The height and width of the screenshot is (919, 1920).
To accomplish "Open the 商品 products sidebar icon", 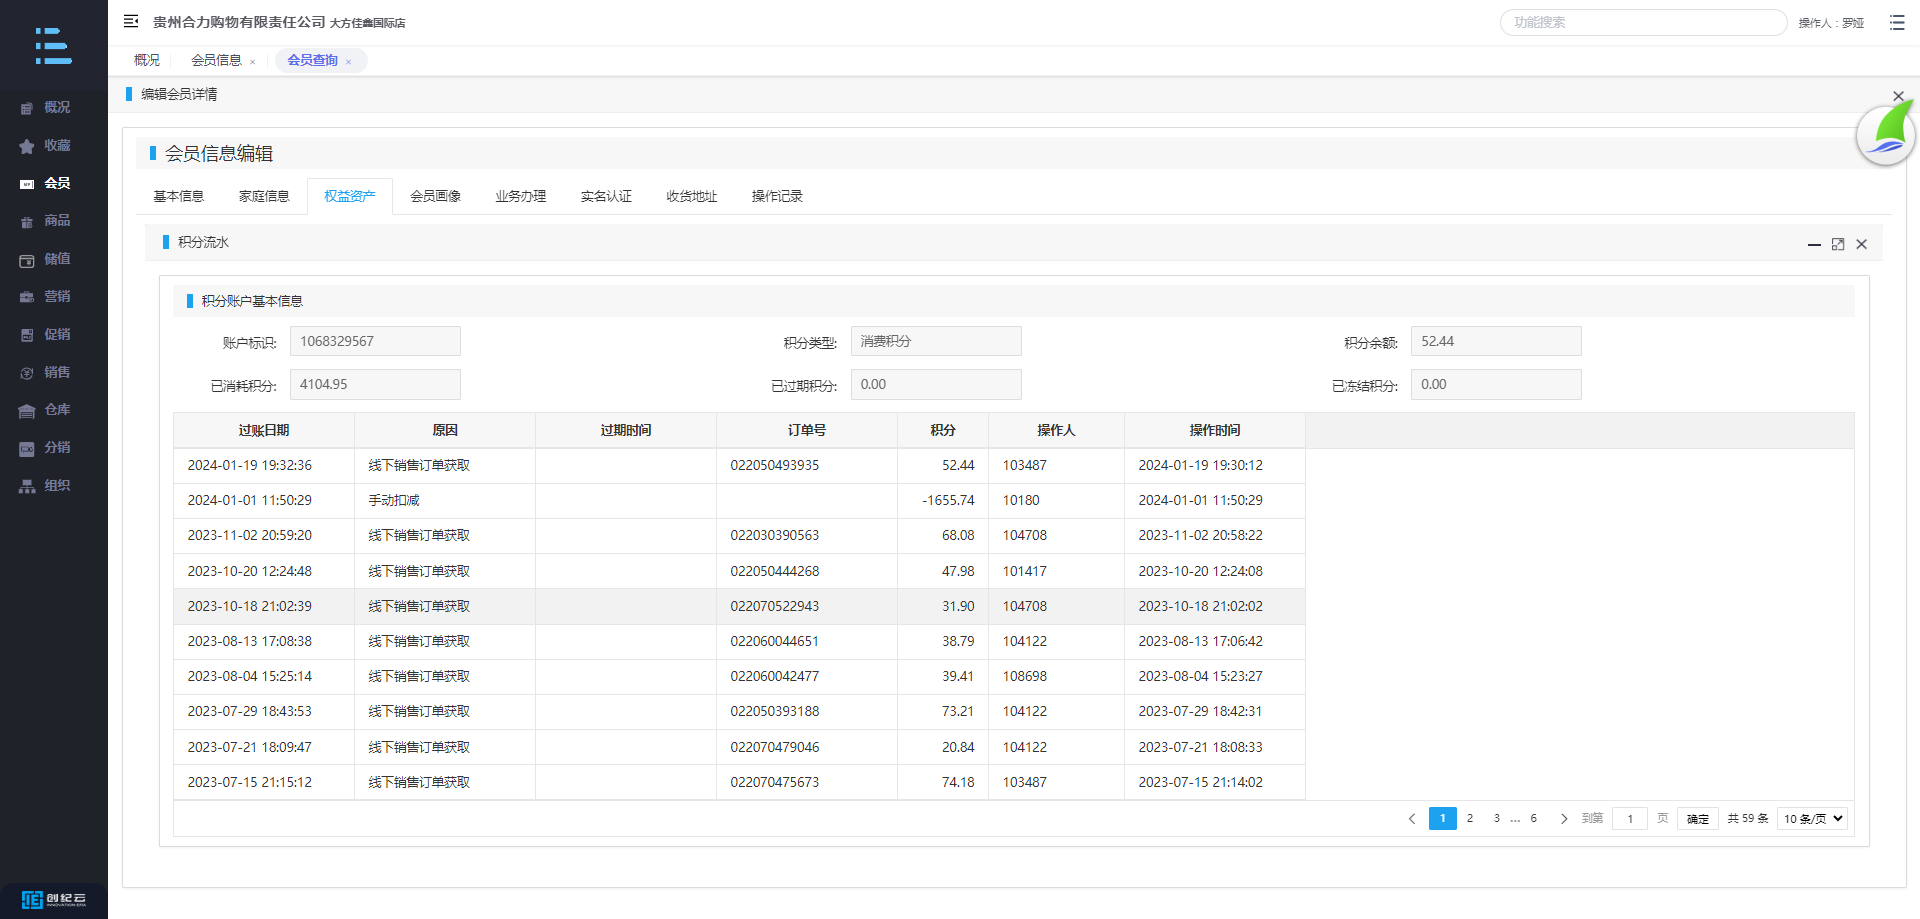I will 27,222.
